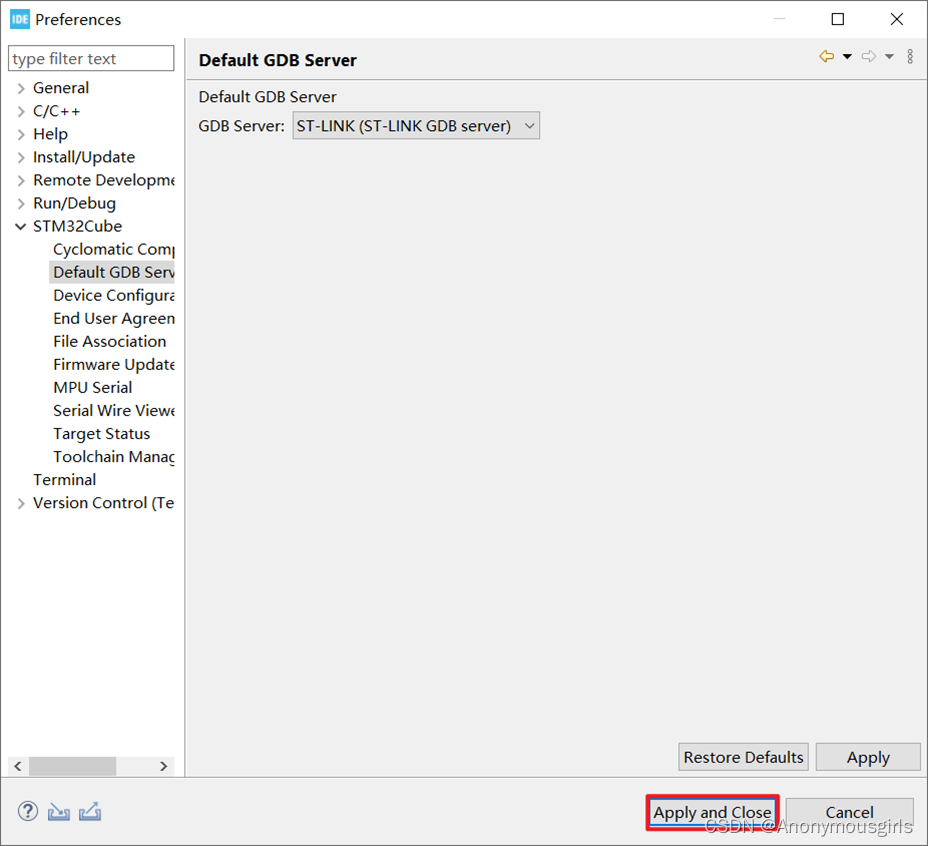Select Toolchain Manager tree item
Image resolution: width=928 pixels, height=846 pixels.
coord(114,456)
